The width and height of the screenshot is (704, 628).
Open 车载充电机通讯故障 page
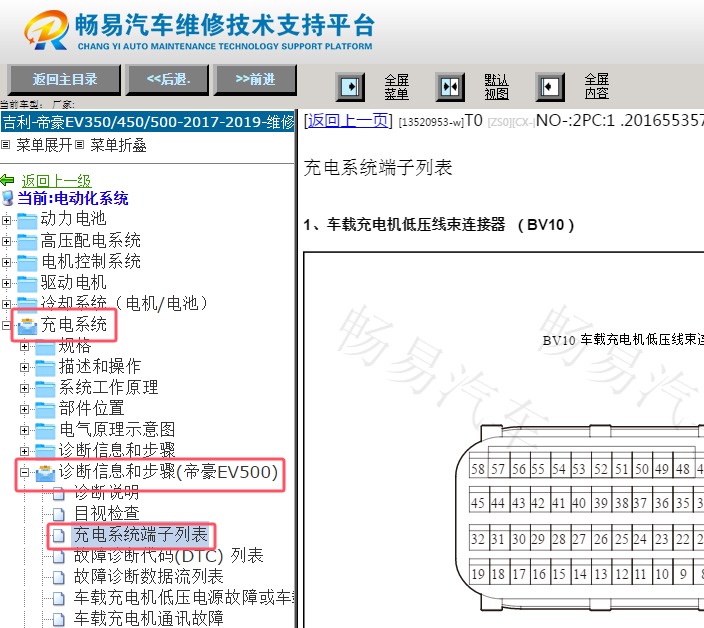coord(149,619)
